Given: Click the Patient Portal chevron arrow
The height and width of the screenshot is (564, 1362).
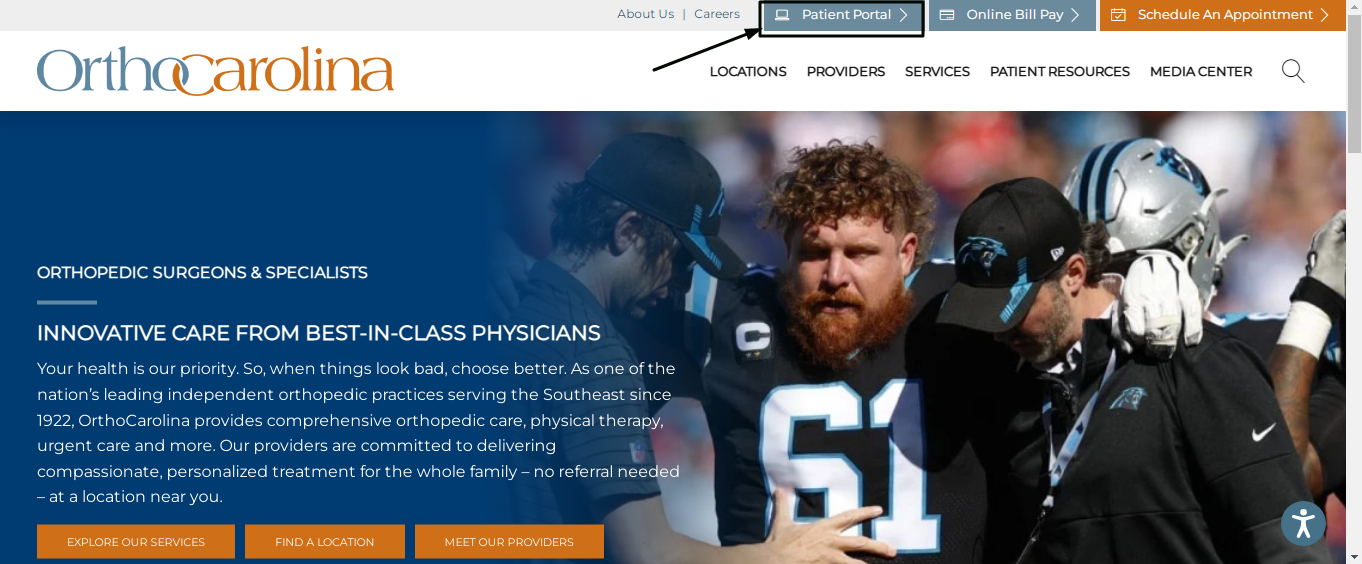Looking at the screenshot, I should click(904, 15).
